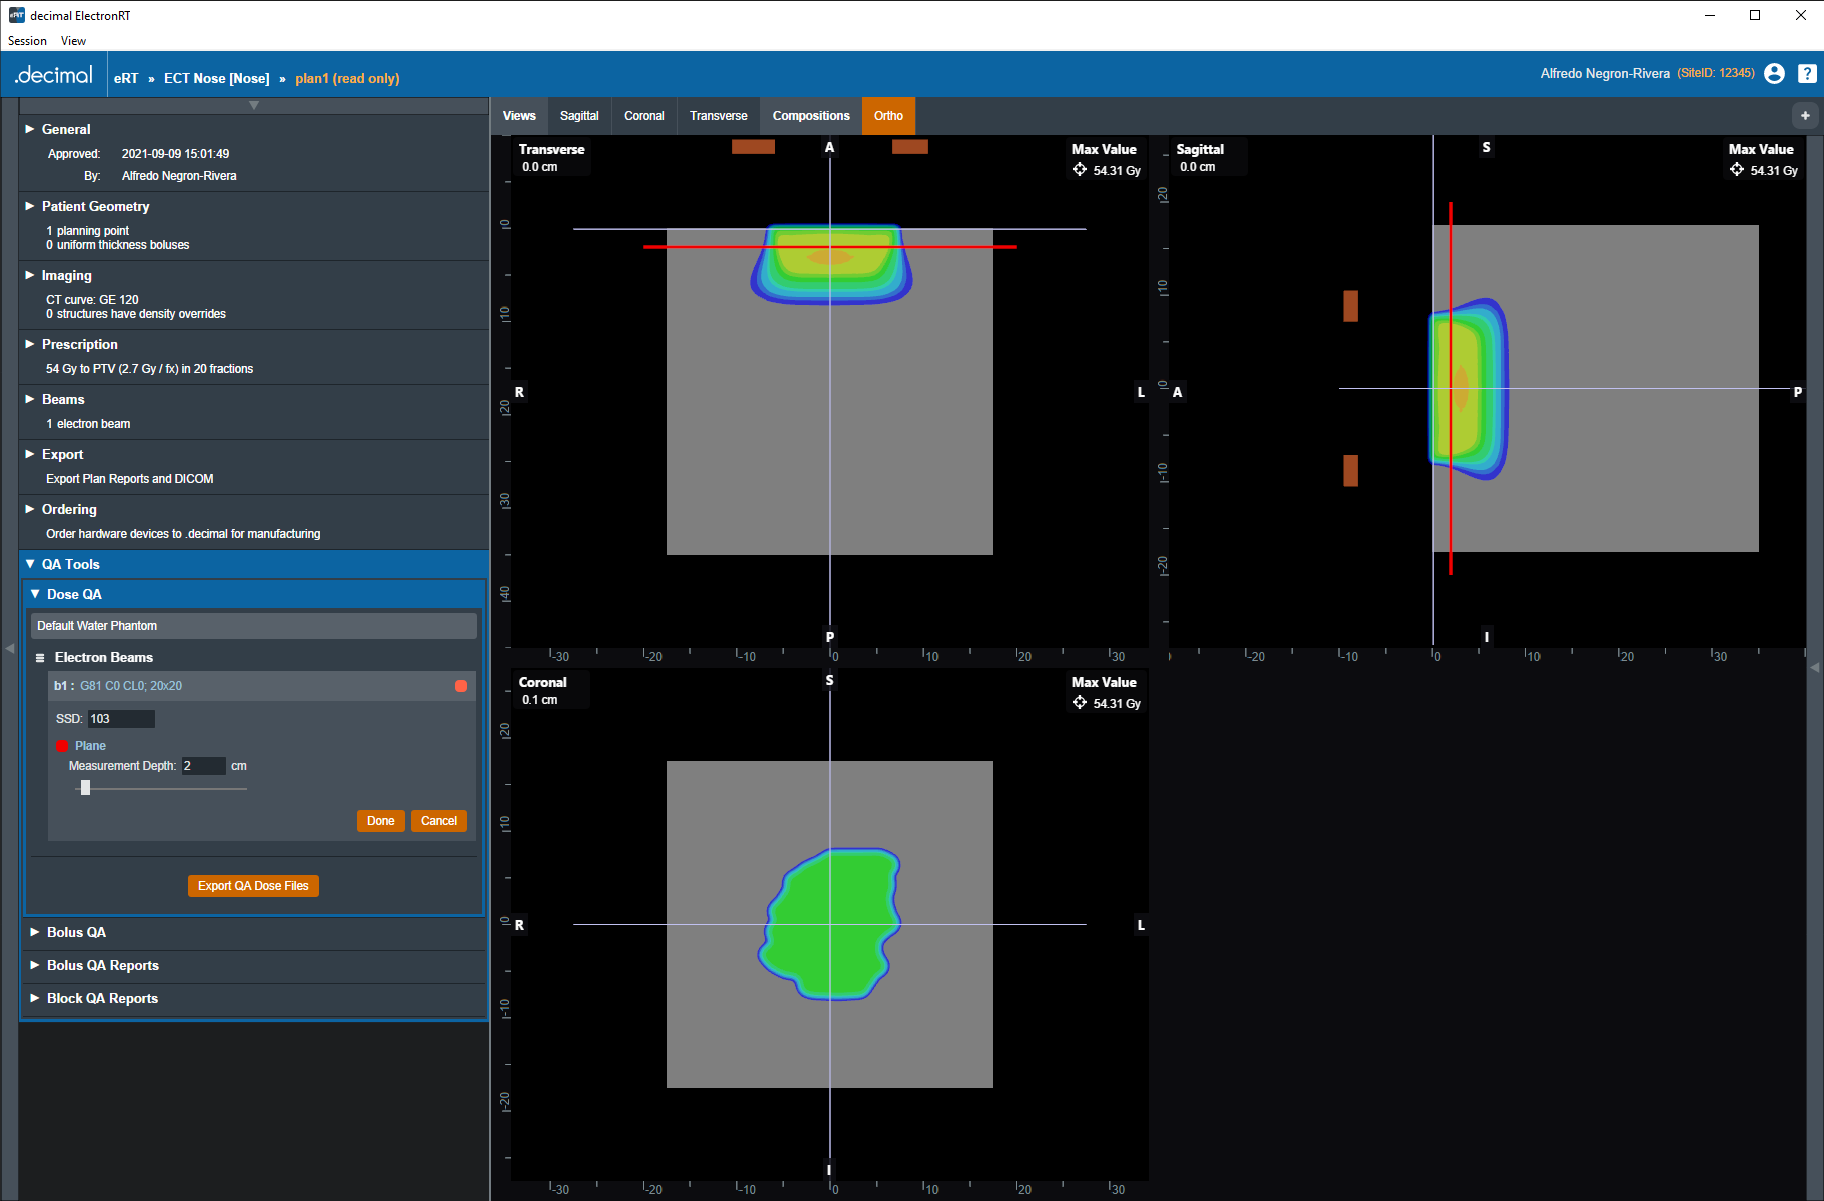
Task: Expand the Block QA Reports section
Action: 101,998
